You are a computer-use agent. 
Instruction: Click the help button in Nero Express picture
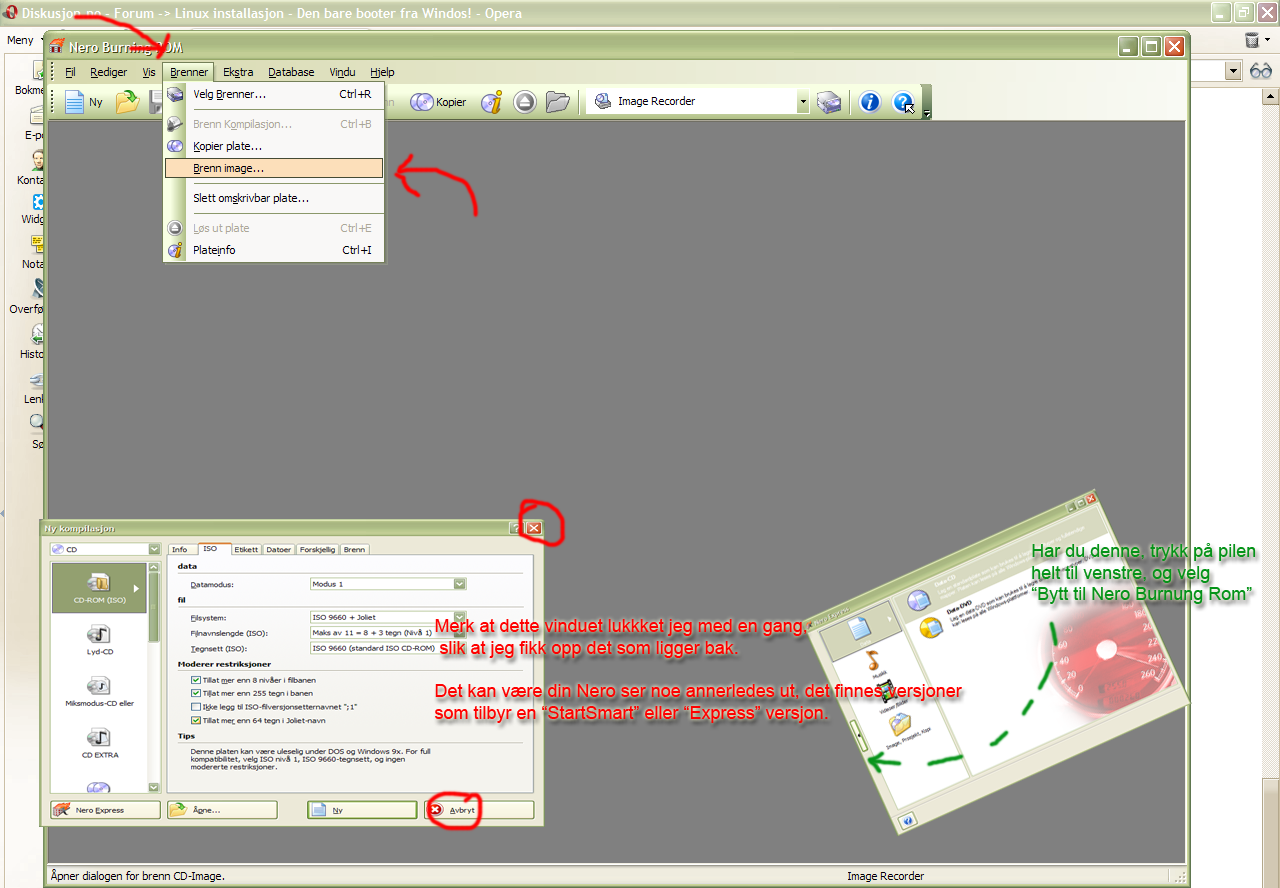click(909, 820)
